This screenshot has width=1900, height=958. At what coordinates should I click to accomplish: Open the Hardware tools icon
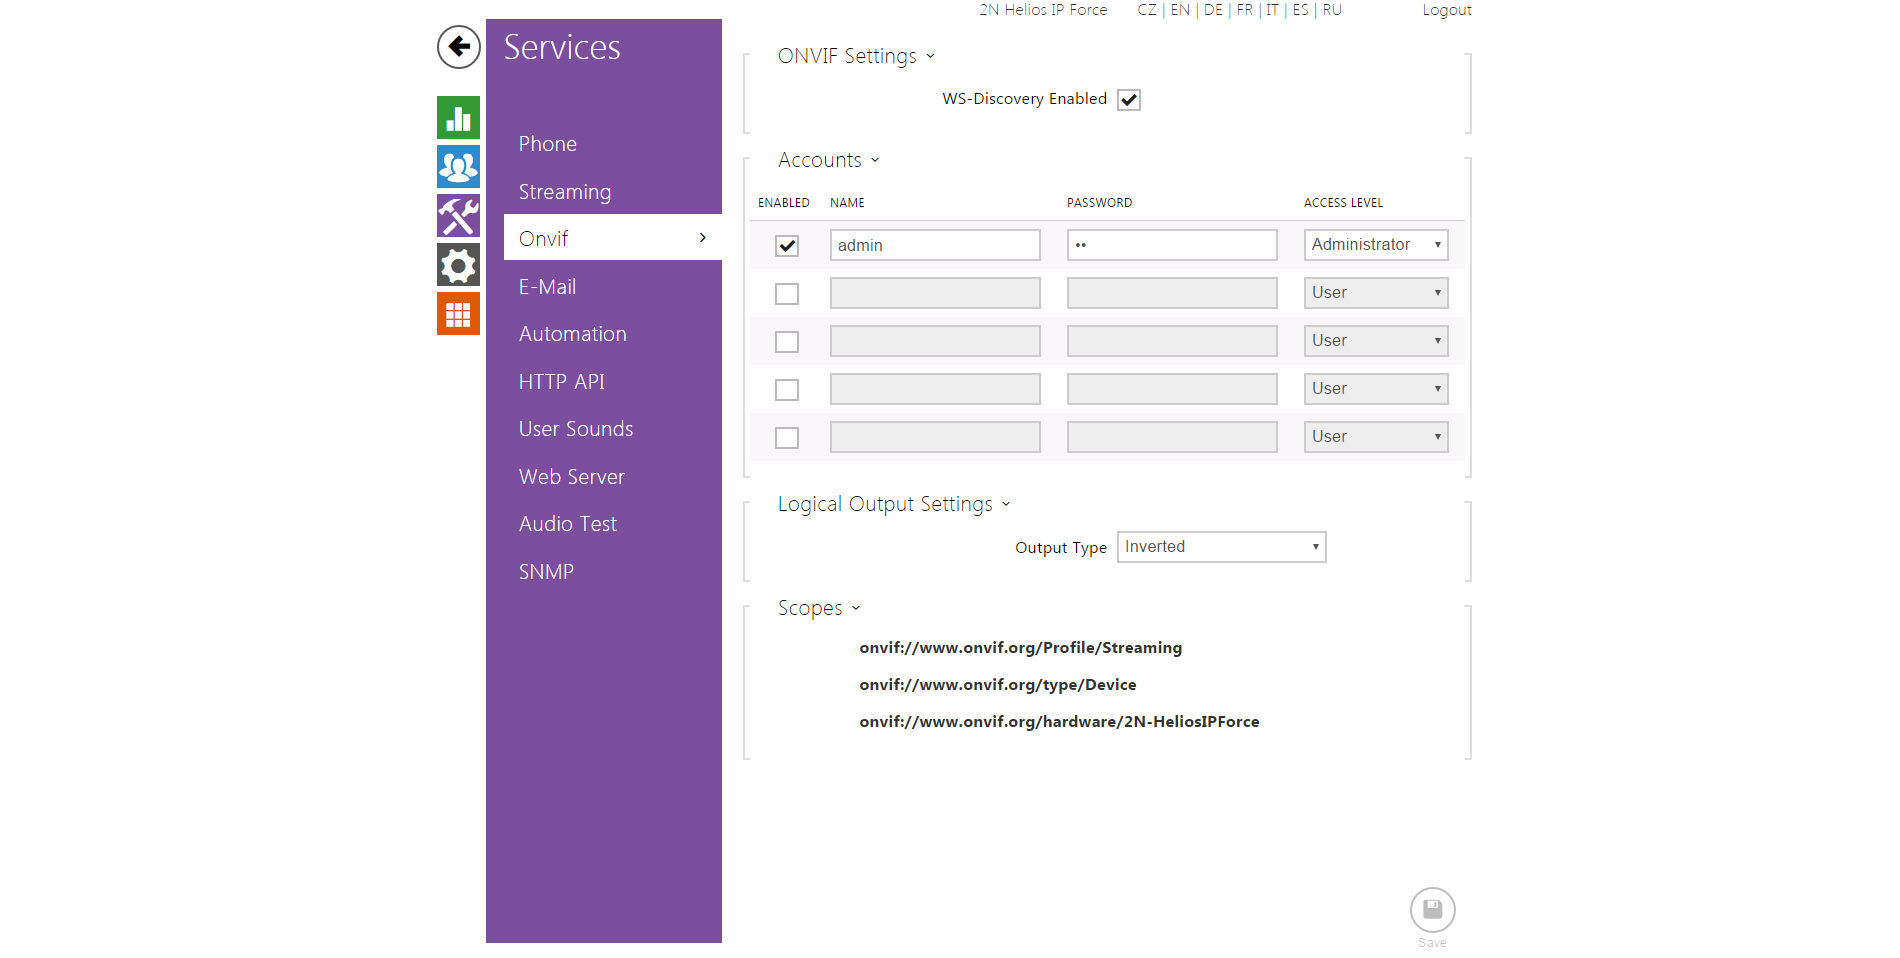[x=458, y=216]
